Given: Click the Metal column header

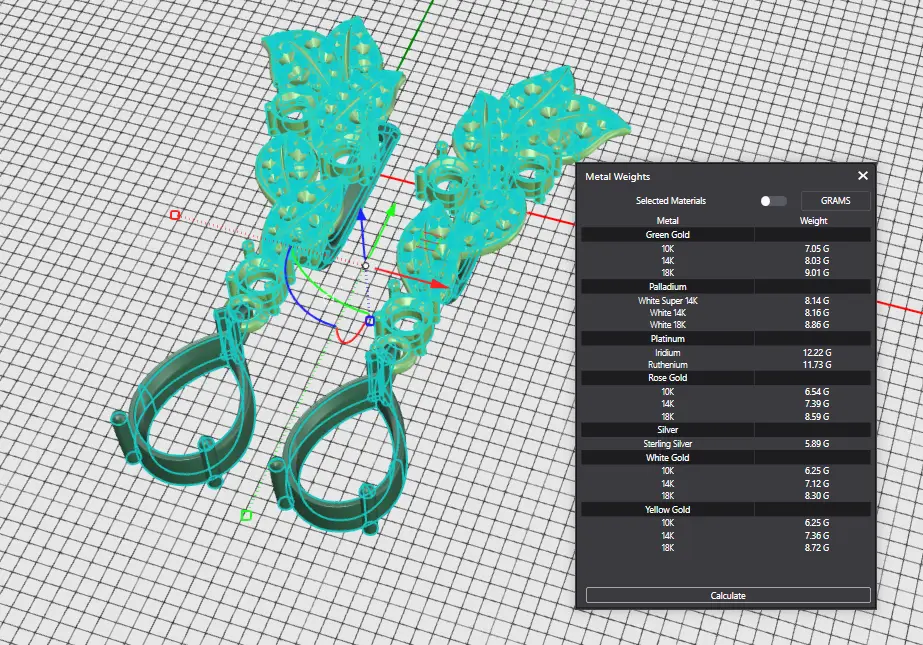Looking at the screenshot, I should pos(668,220).
